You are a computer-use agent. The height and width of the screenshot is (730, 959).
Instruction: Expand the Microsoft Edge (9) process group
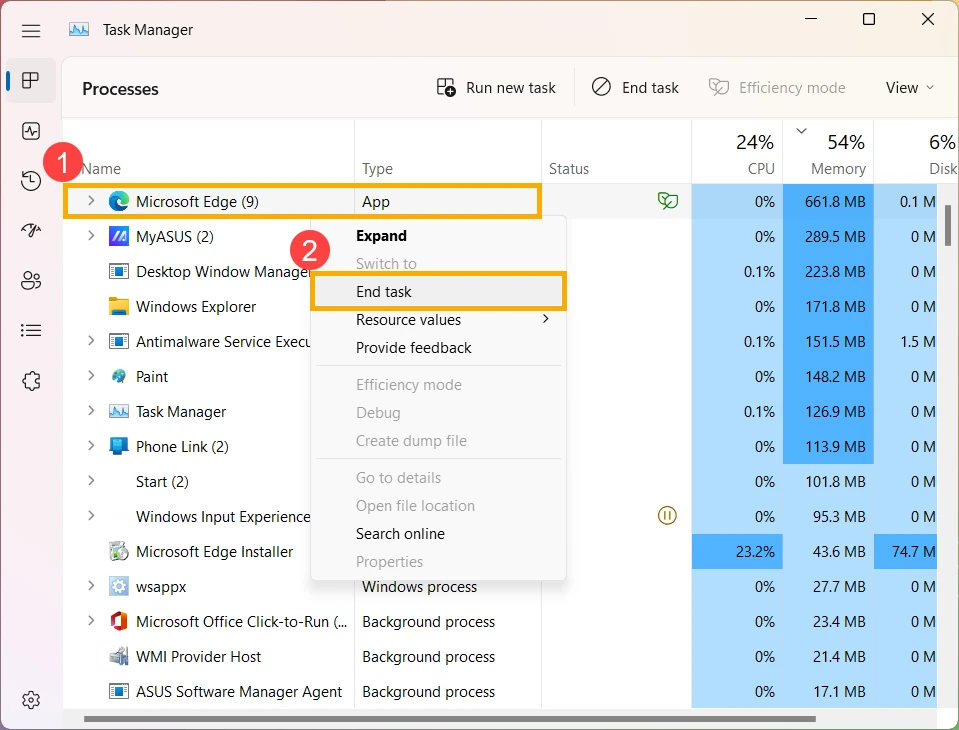pos(91,201)
